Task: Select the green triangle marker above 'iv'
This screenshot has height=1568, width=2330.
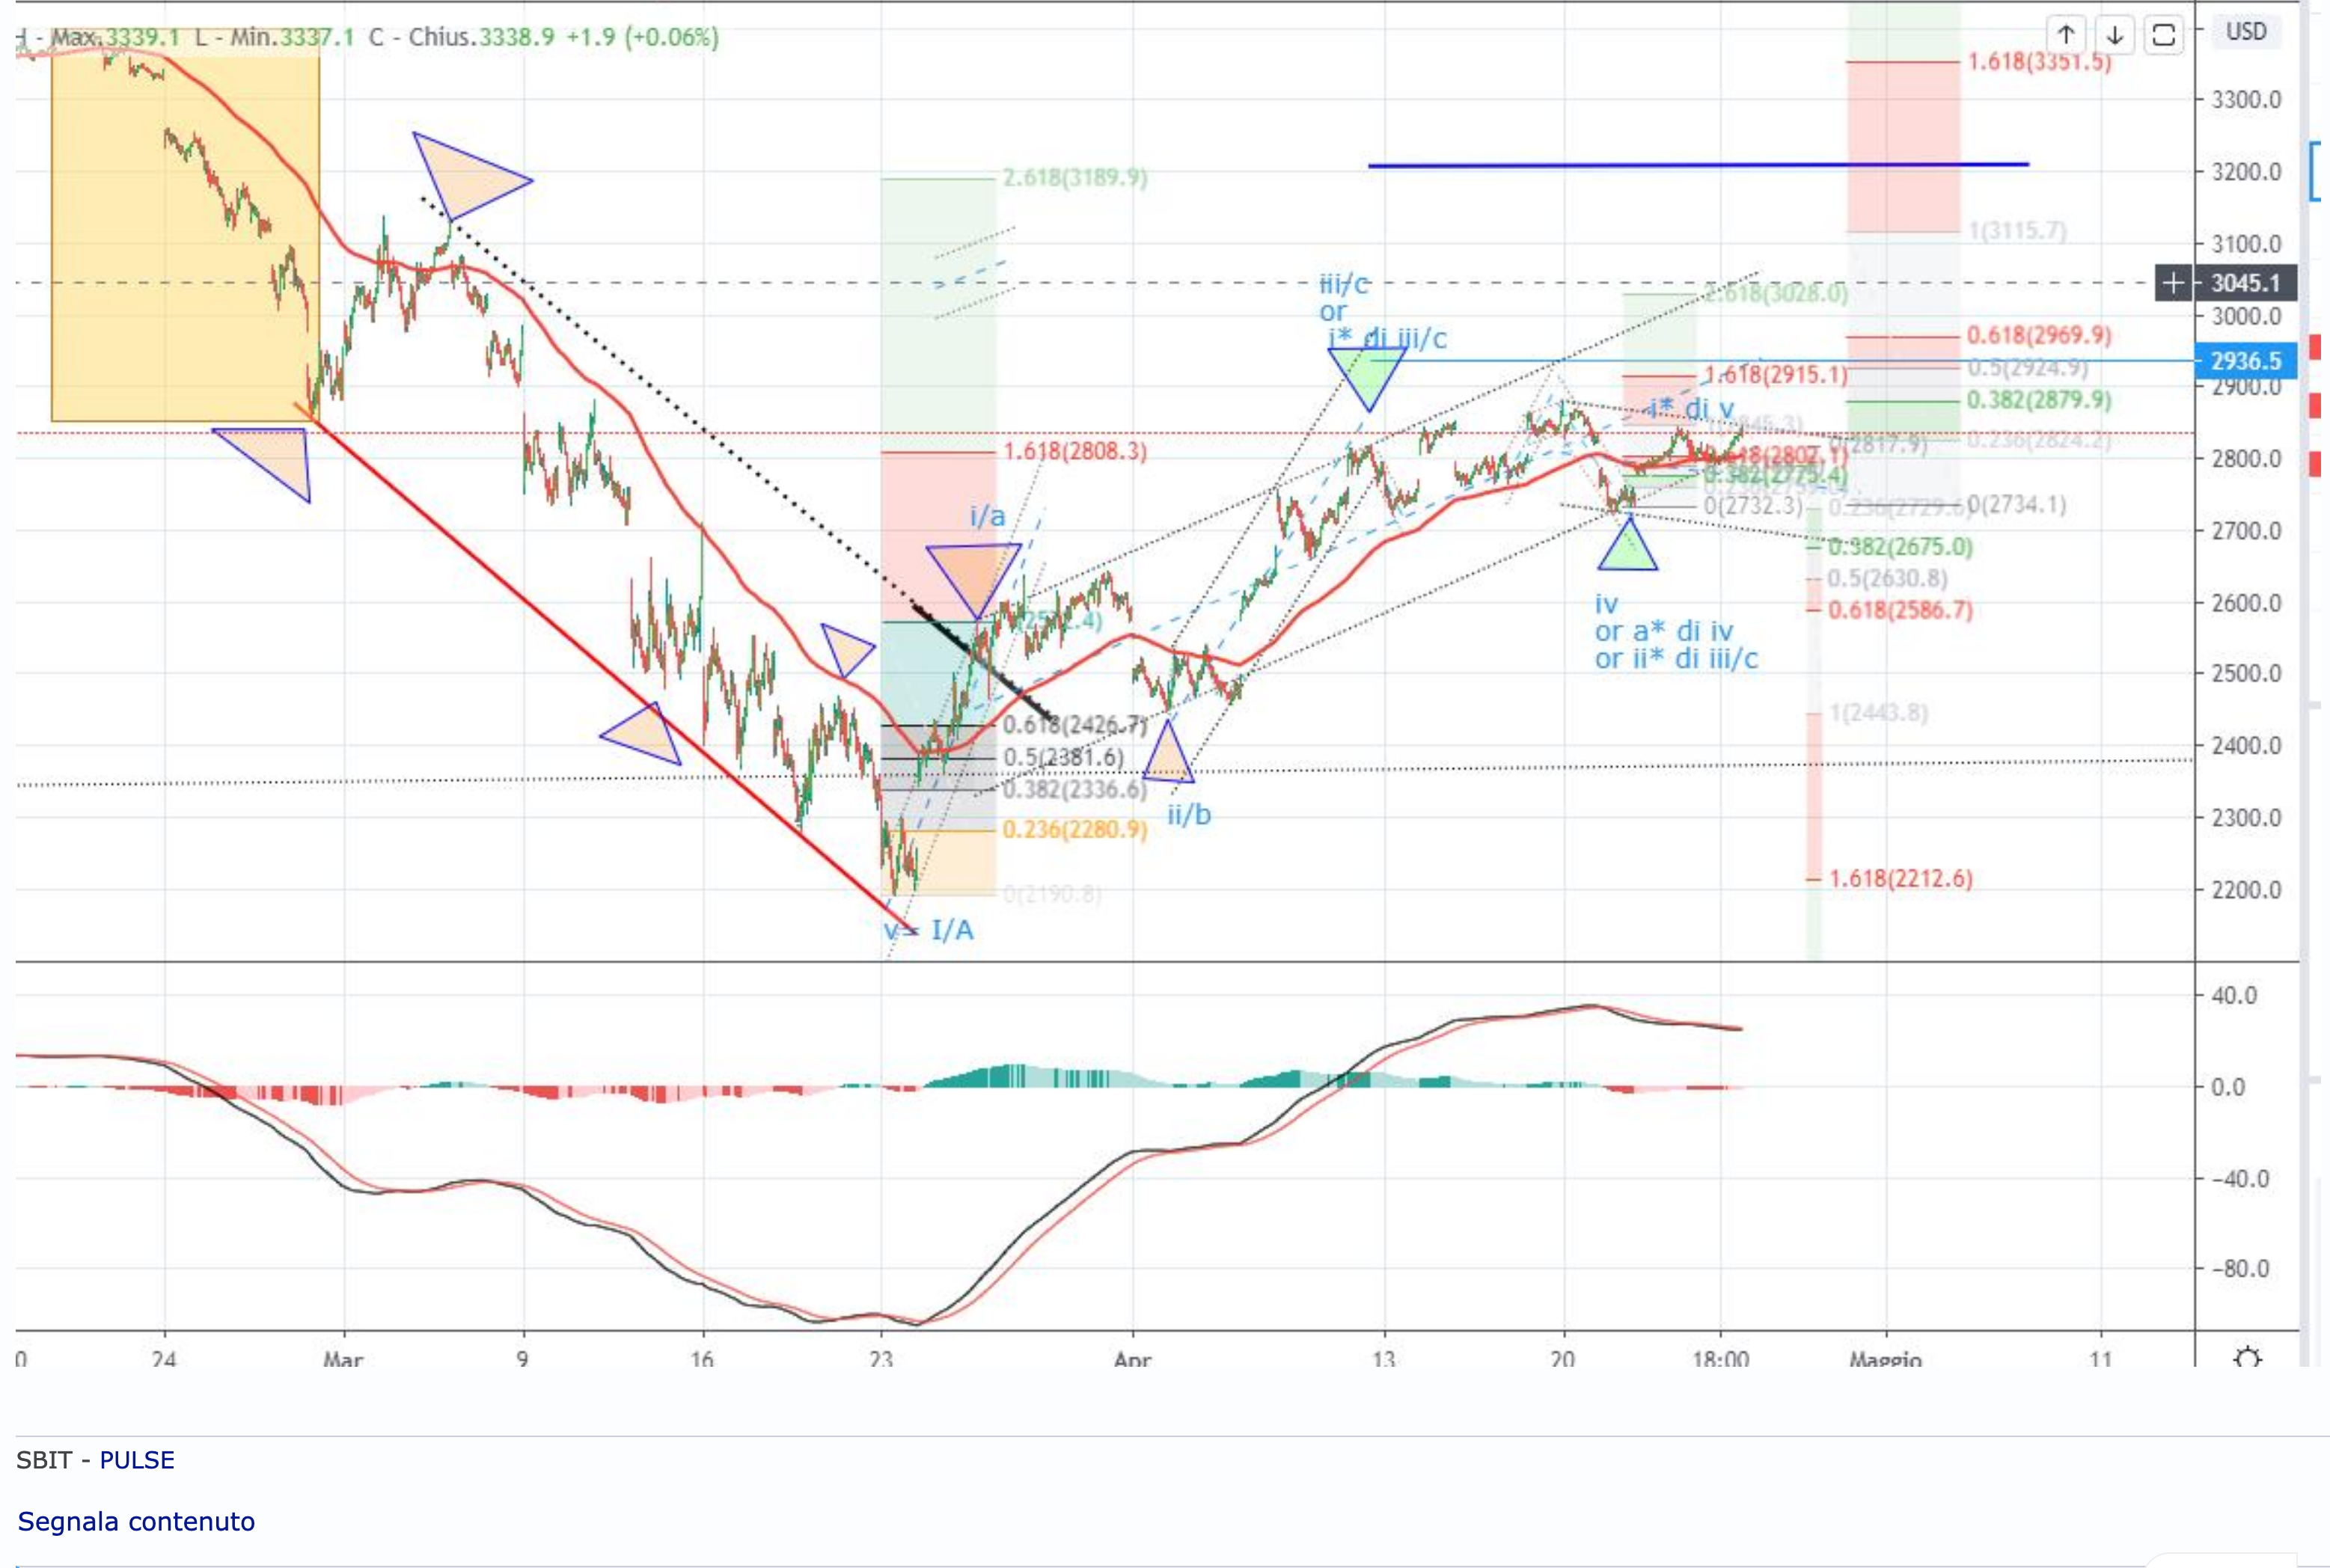Action: click(1628, 545)
